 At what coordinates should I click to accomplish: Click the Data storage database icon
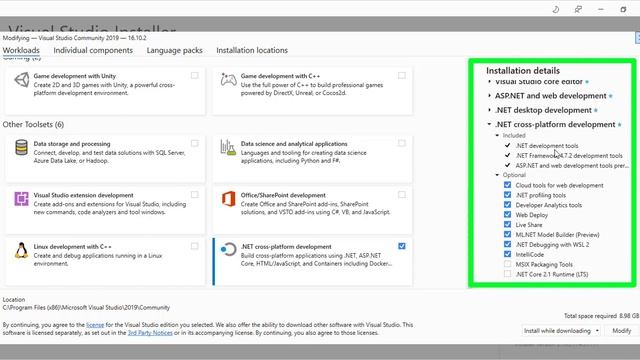[22, 147]
